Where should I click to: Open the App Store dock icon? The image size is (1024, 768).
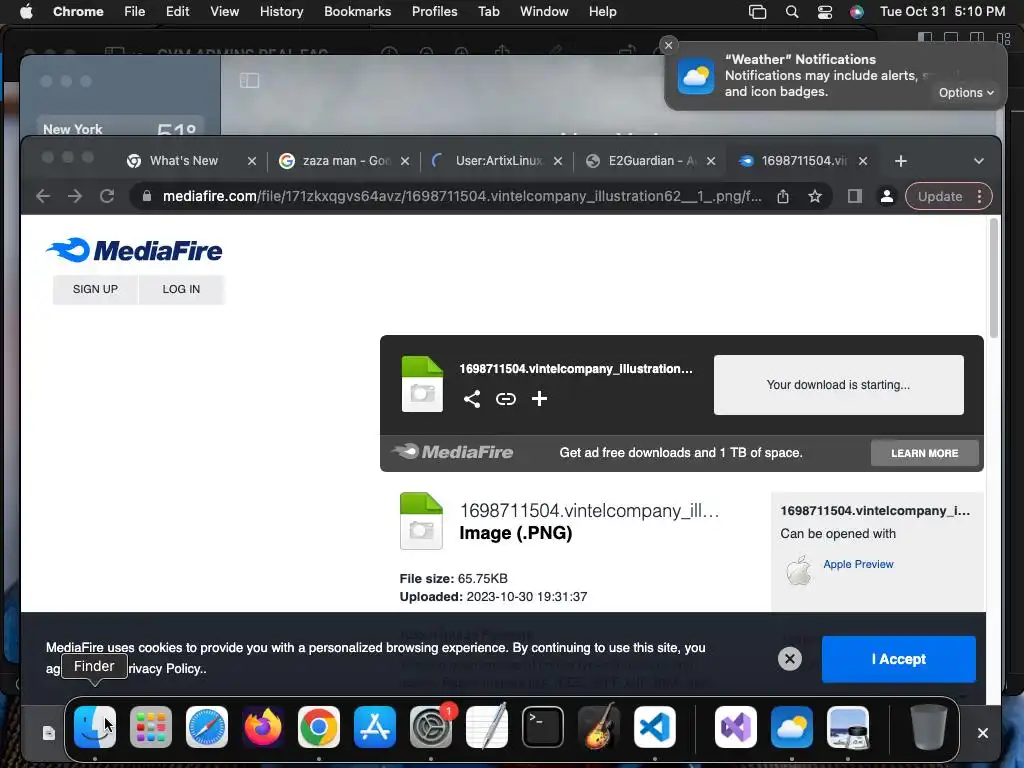pyautogui.click(x=375, y=727)
